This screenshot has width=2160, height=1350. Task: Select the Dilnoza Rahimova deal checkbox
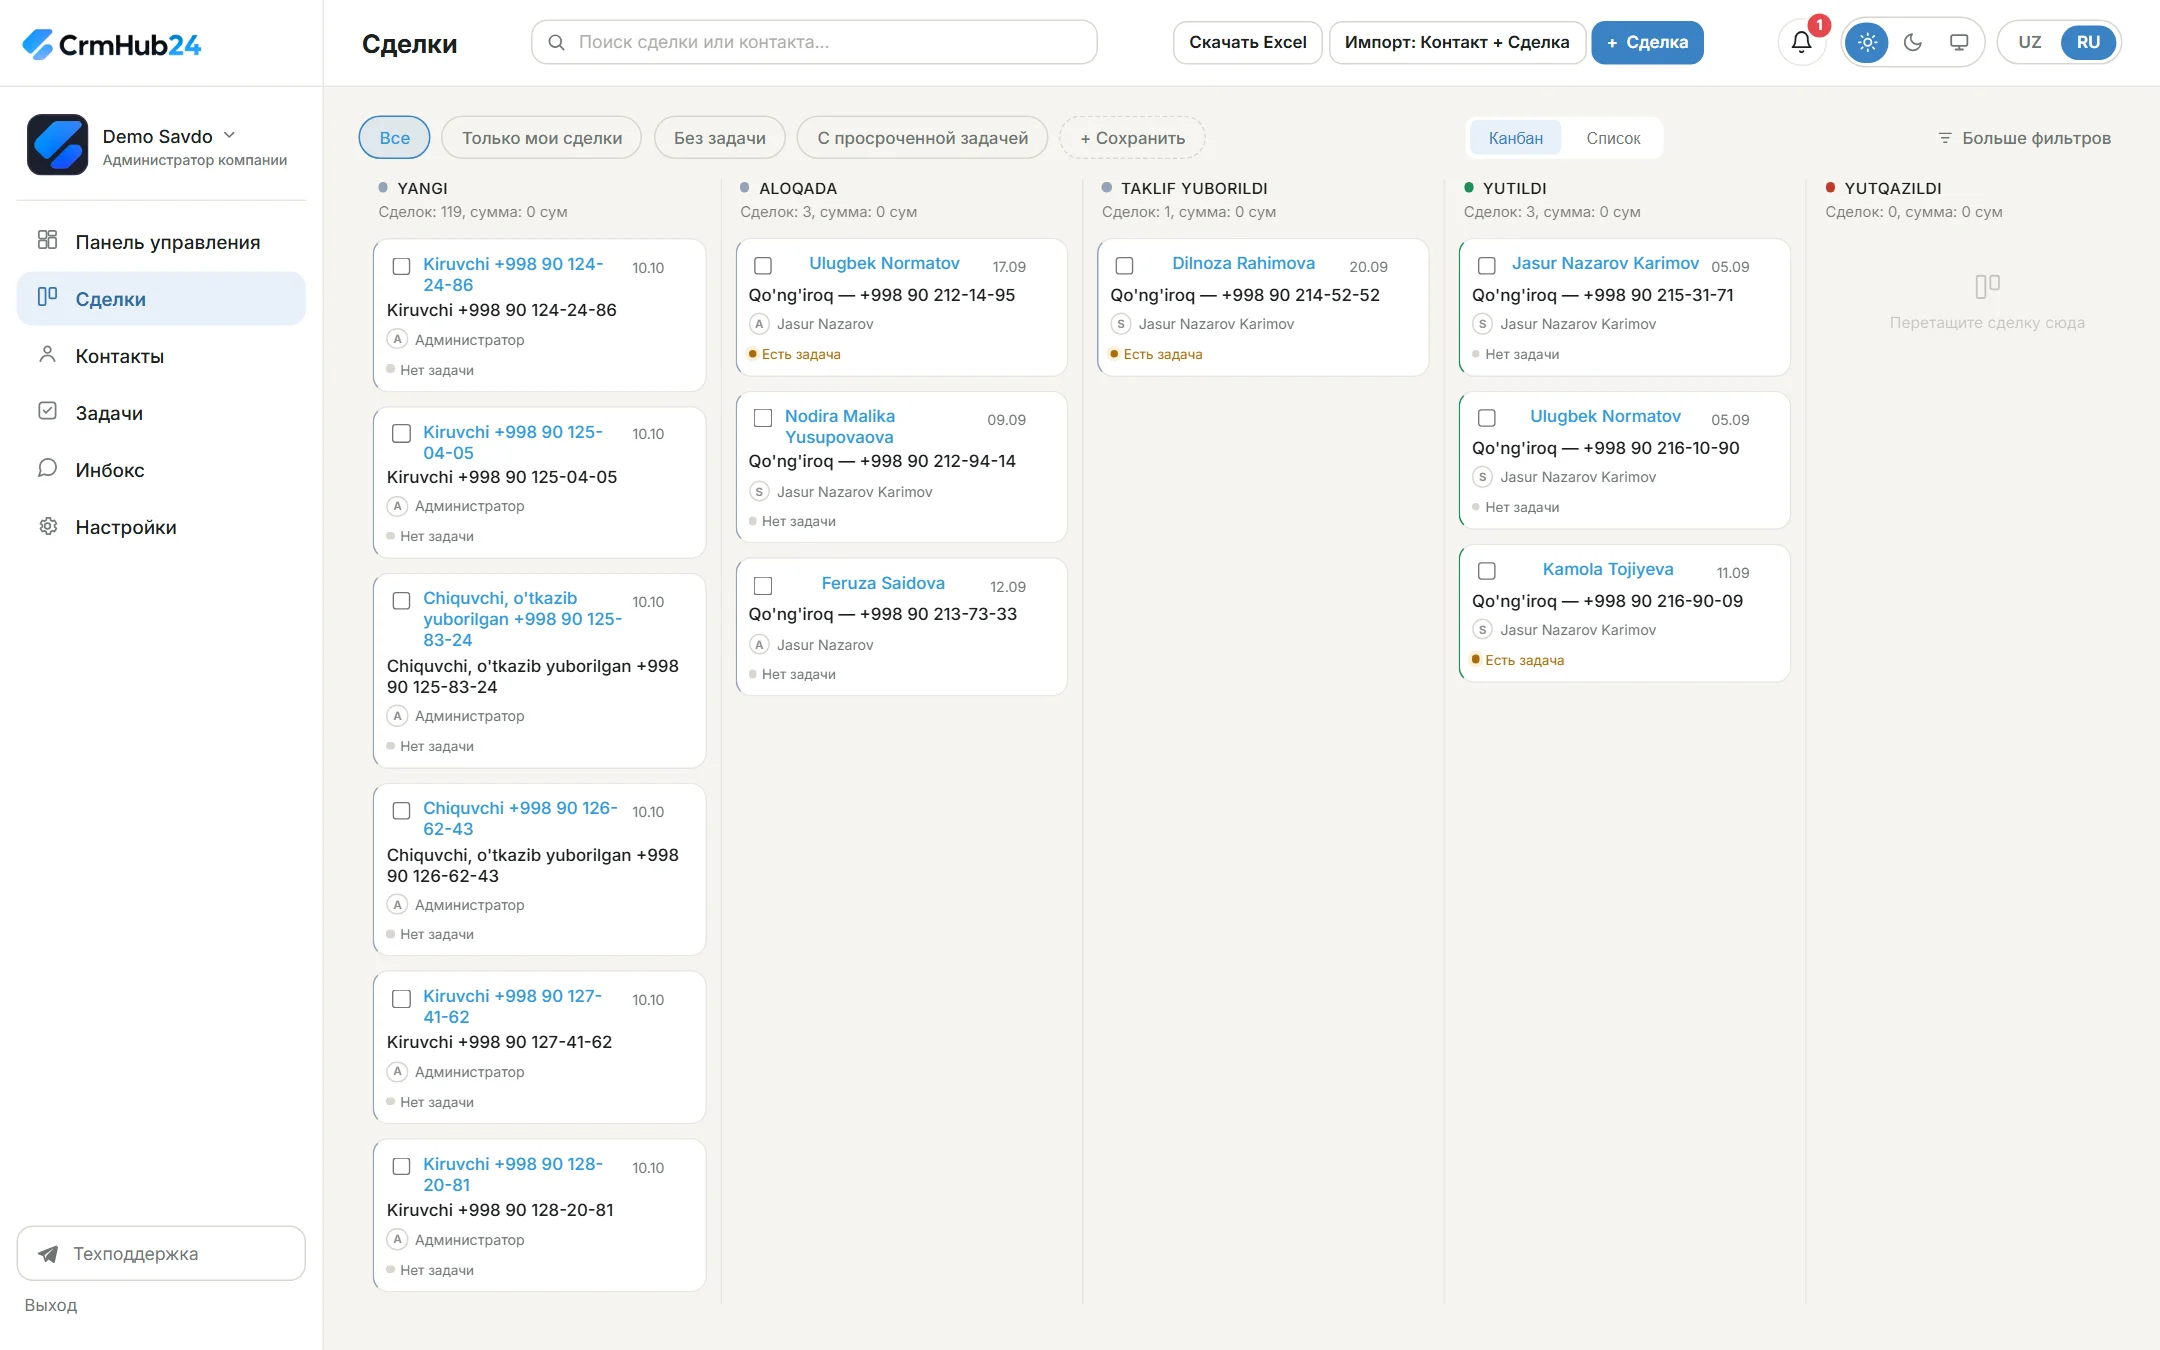(x=1125, y=266)
